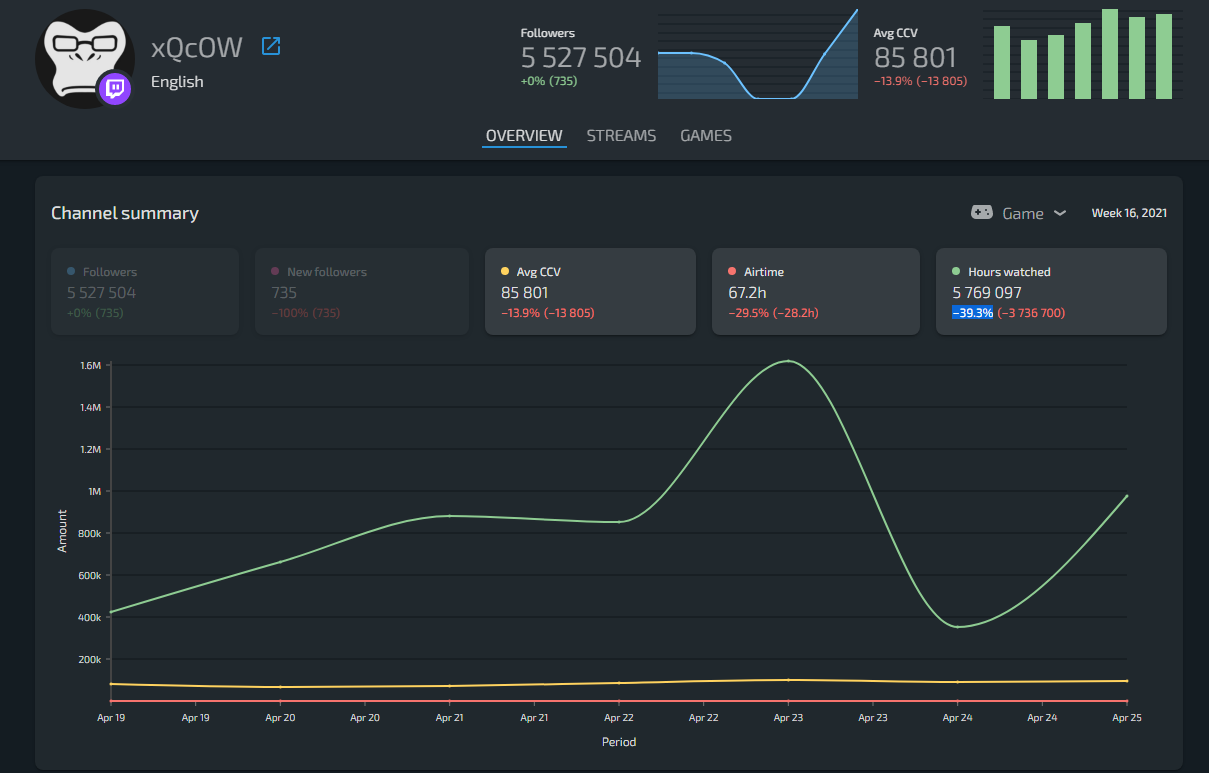
Task: Click the Period axis title
Action: [619, 742]
